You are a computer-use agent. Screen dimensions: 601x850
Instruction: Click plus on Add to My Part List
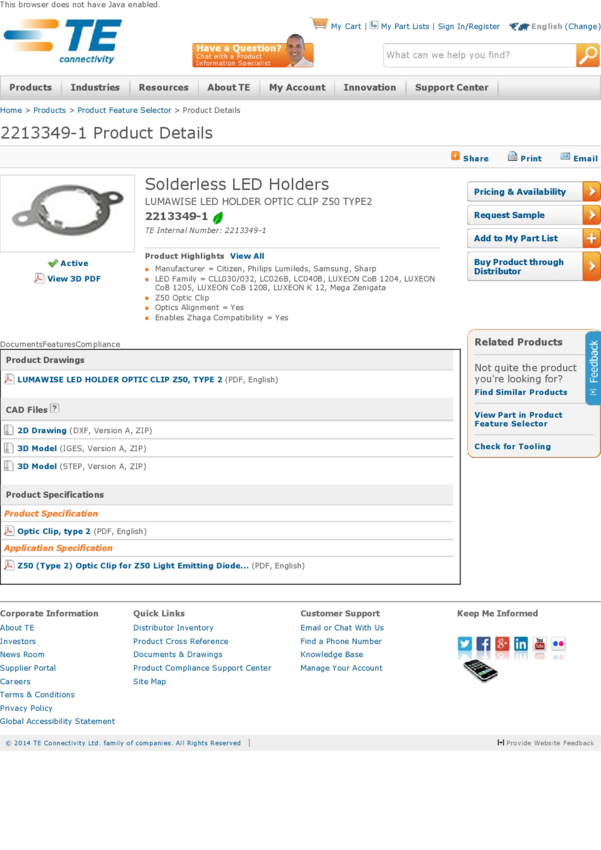(591, 238)
